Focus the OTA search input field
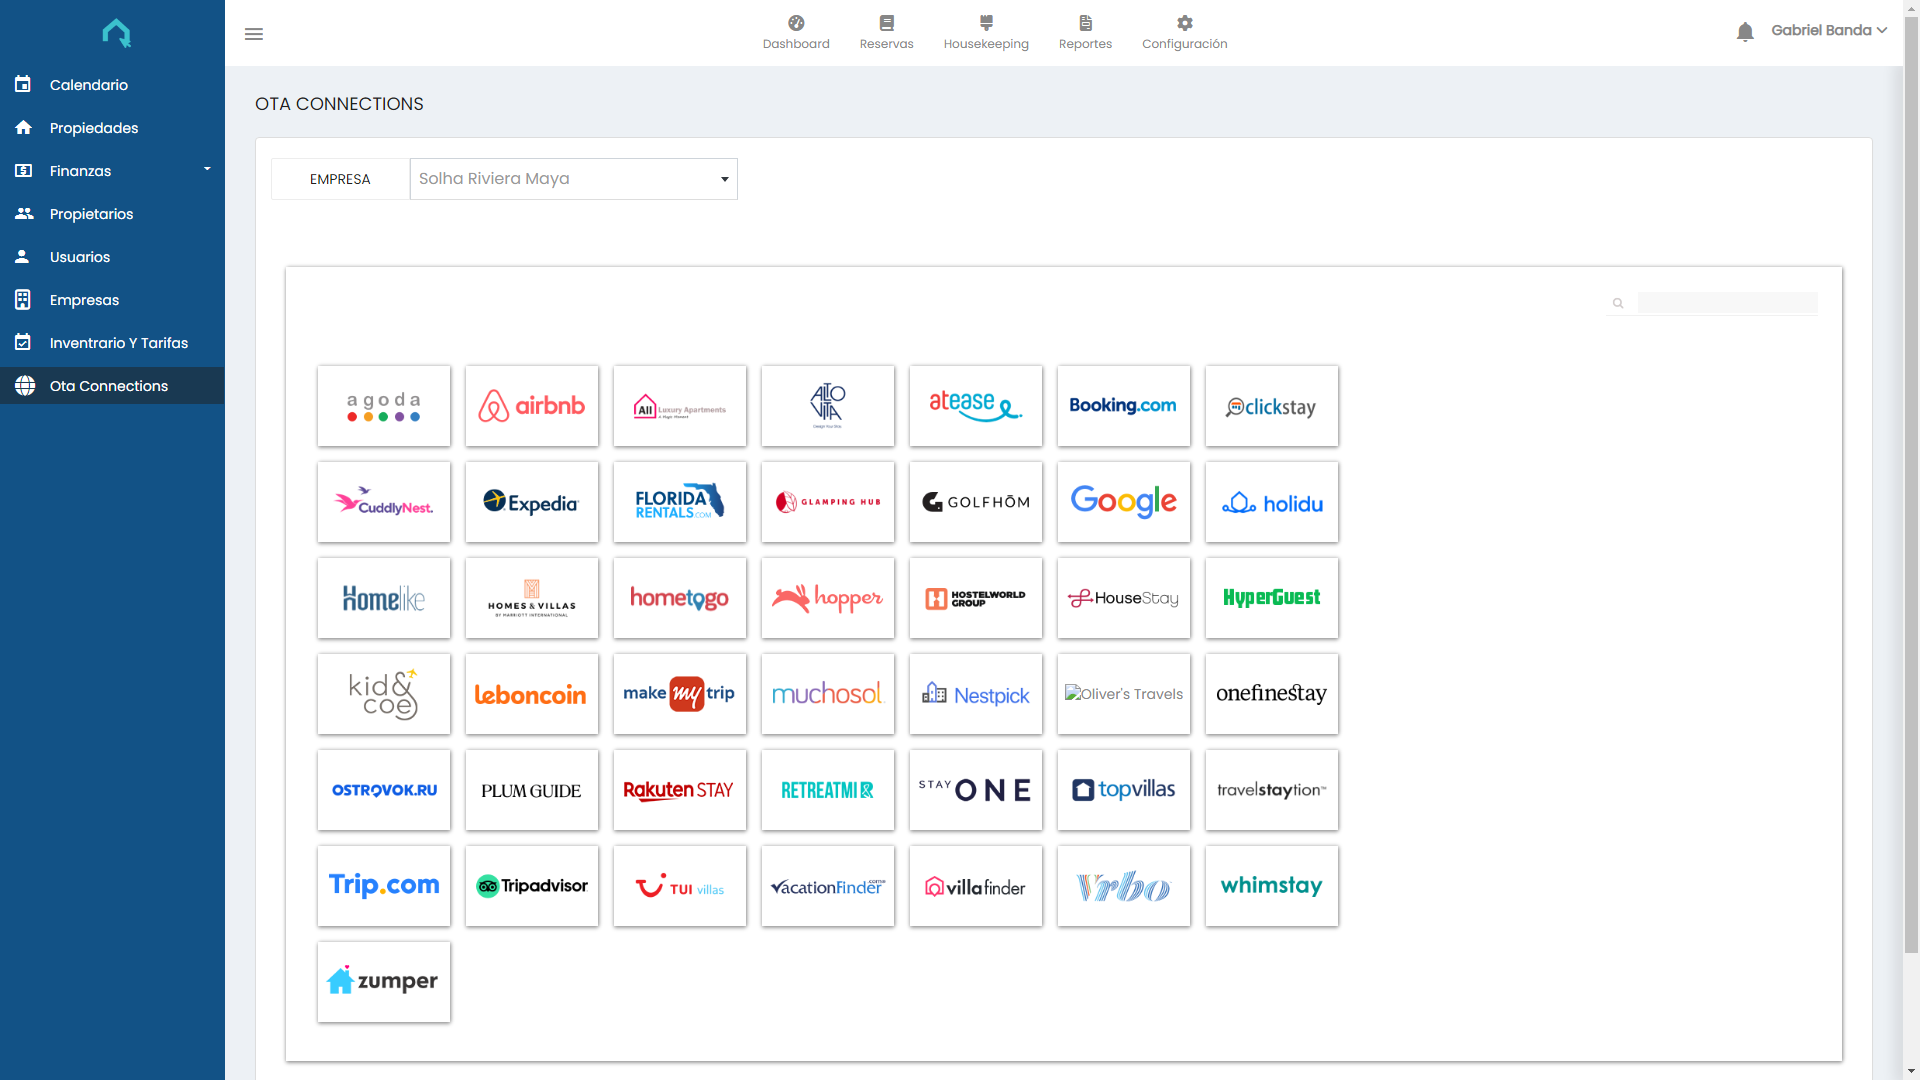Screen dimensions: 1920x1080 tap(1727, 303)
